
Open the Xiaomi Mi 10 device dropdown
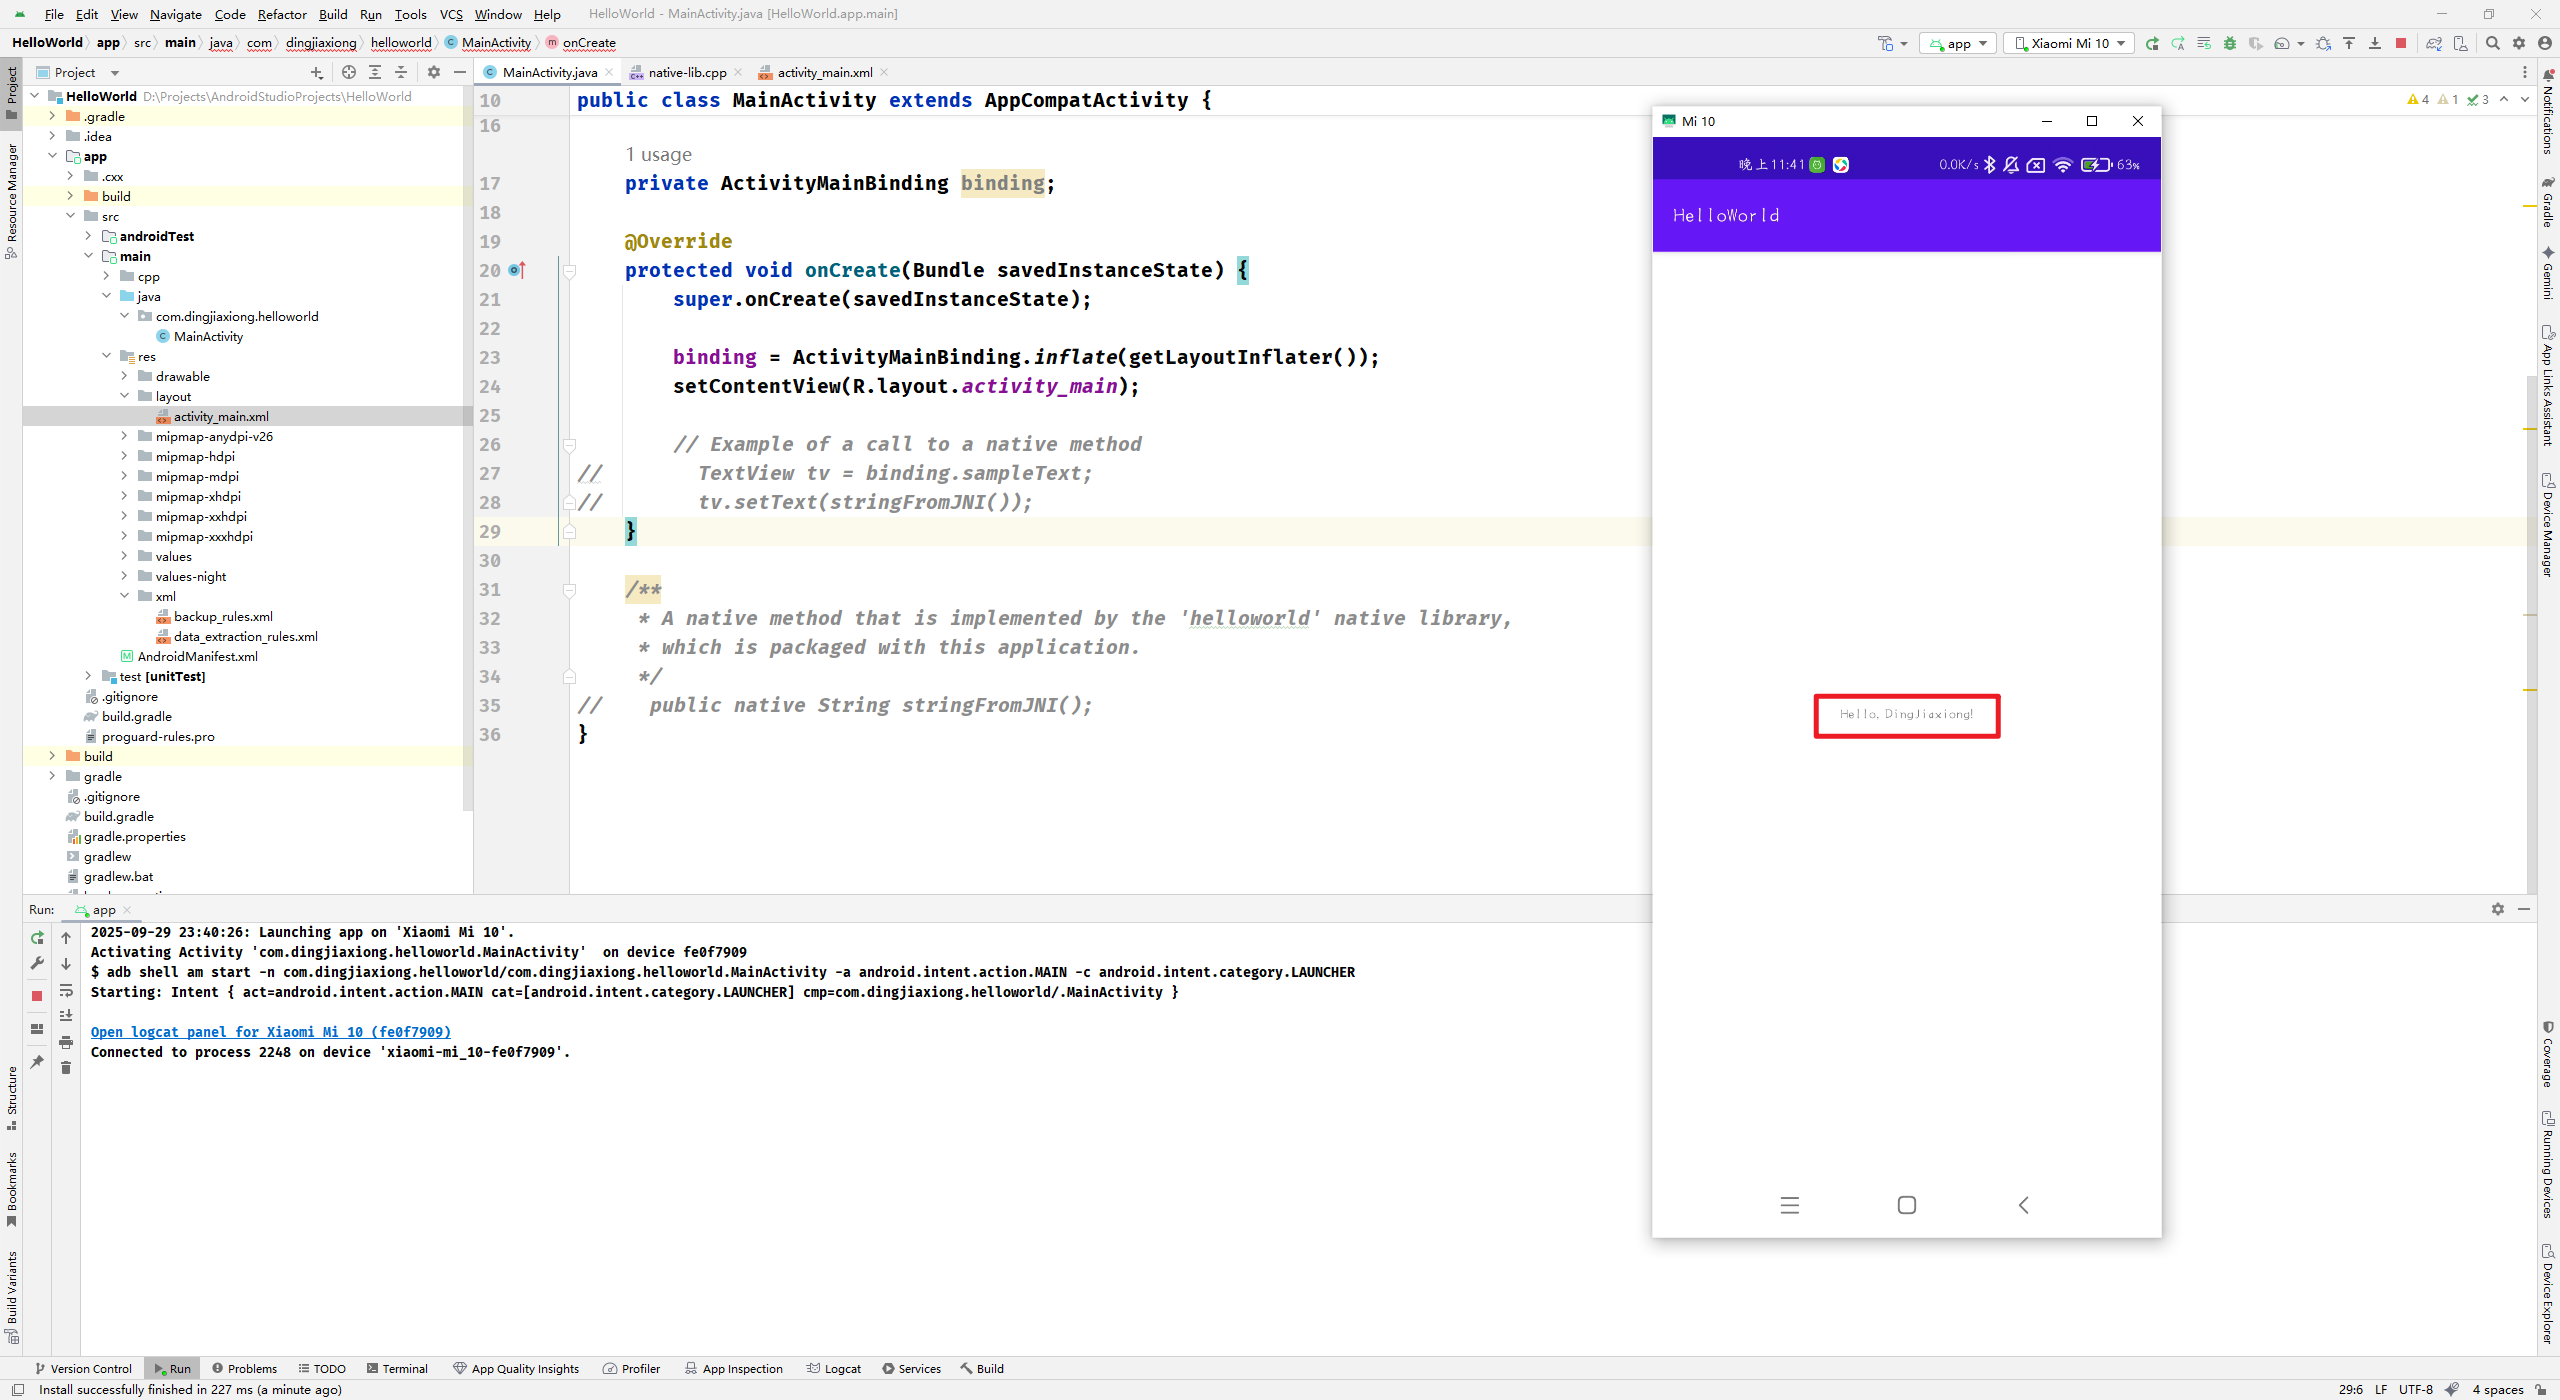tap(2069, 43)
